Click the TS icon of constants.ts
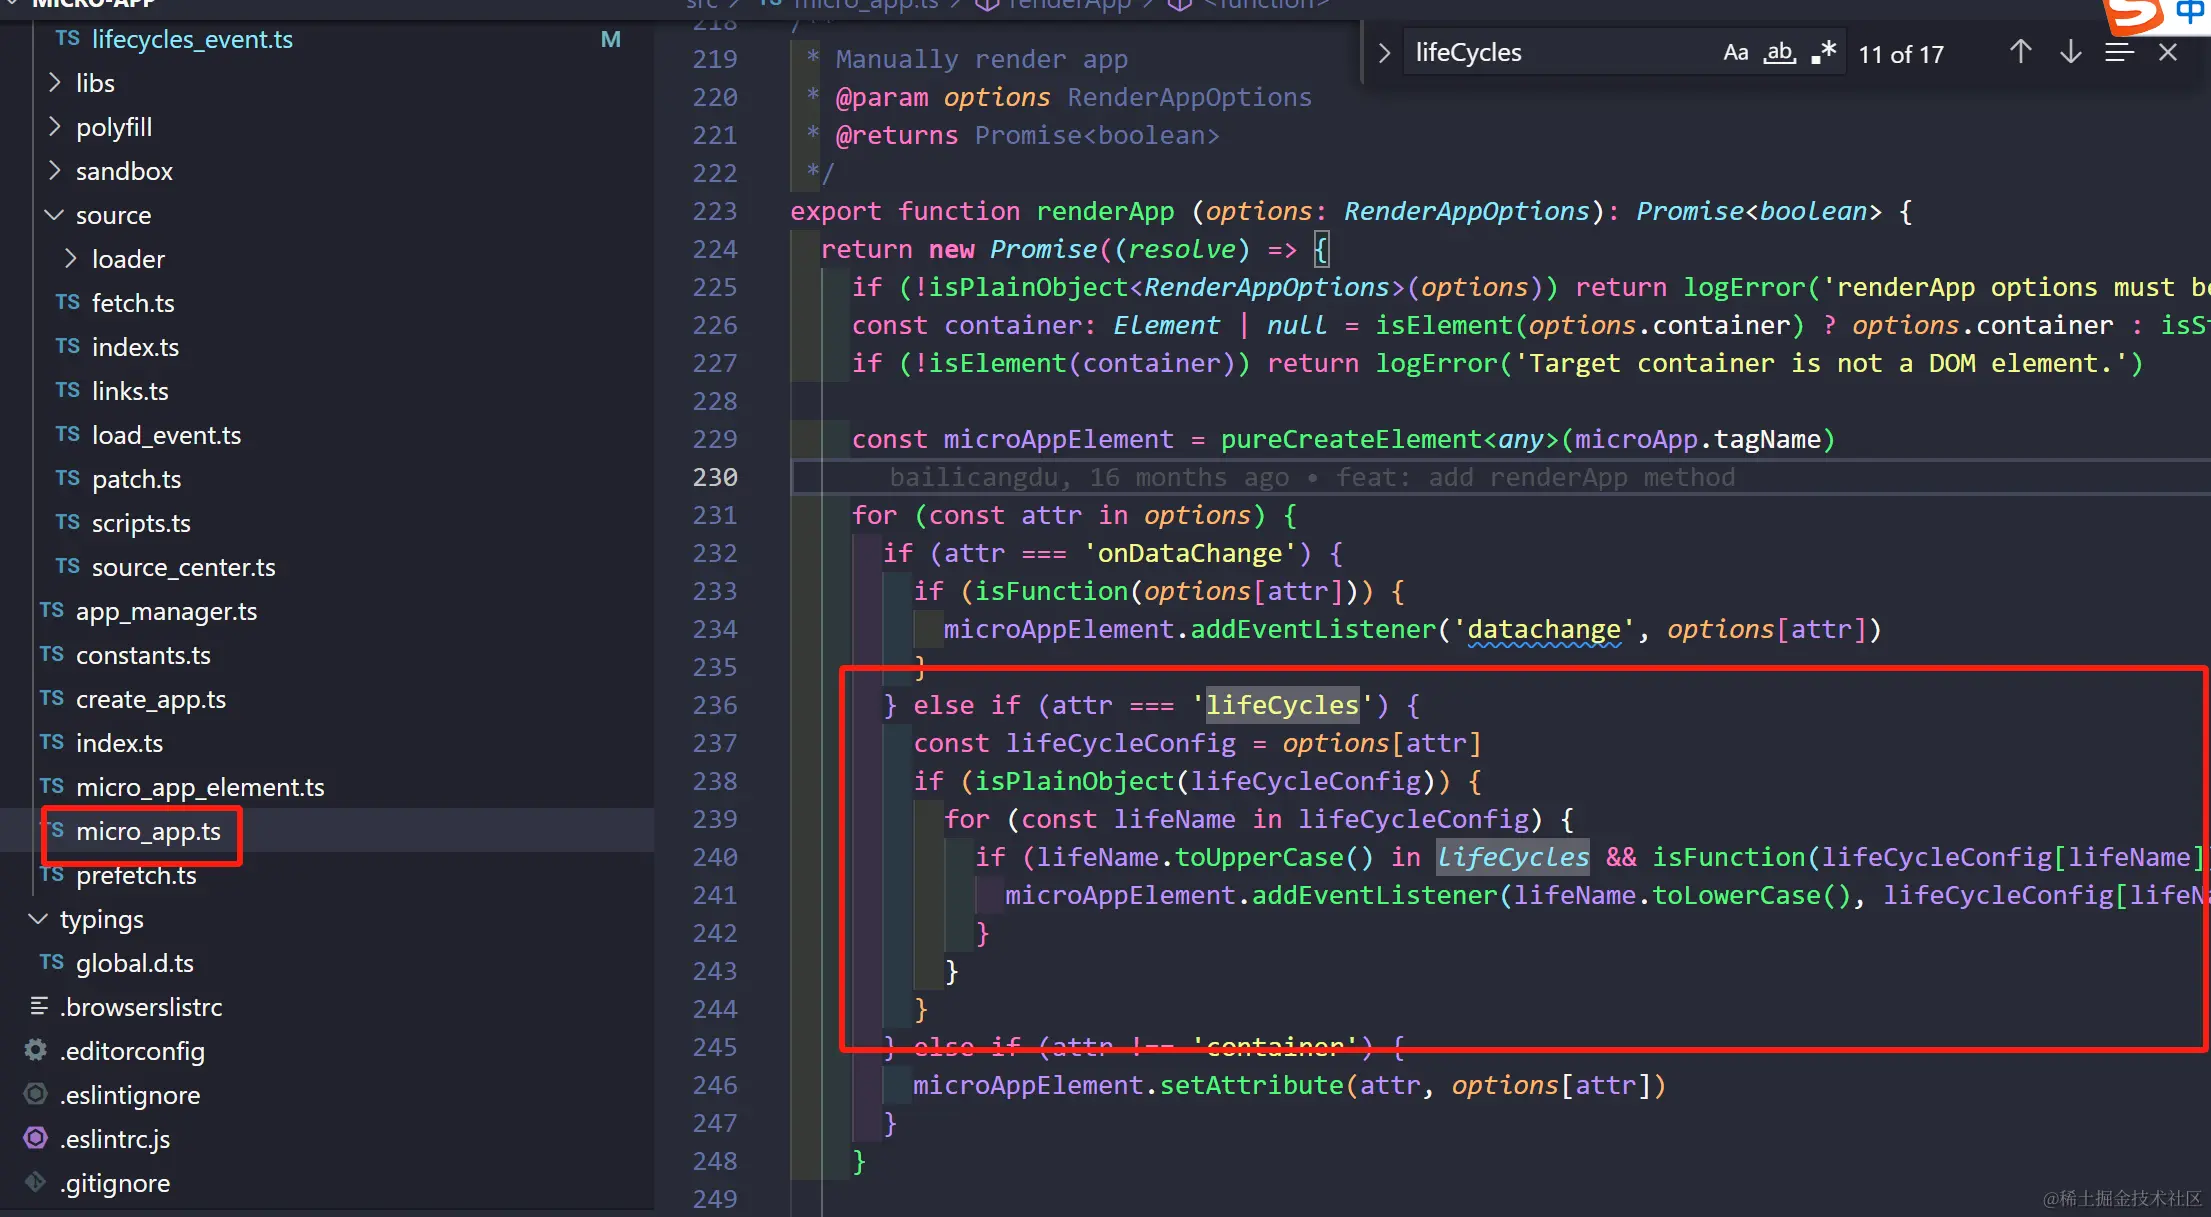The image size is (2211, 1217). (x=52, y=654)
